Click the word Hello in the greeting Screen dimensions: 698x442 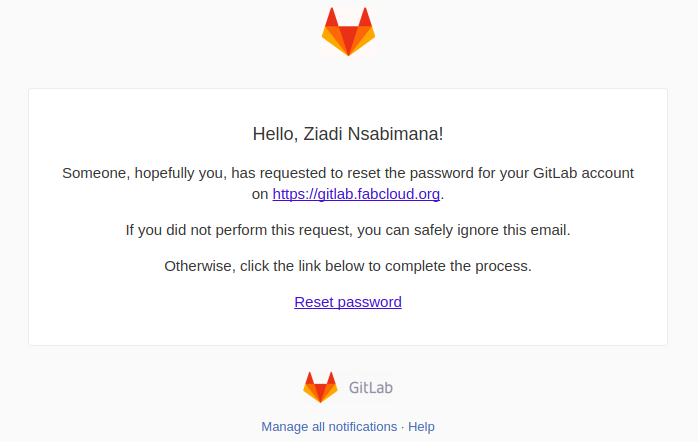(x=273, y=133)
